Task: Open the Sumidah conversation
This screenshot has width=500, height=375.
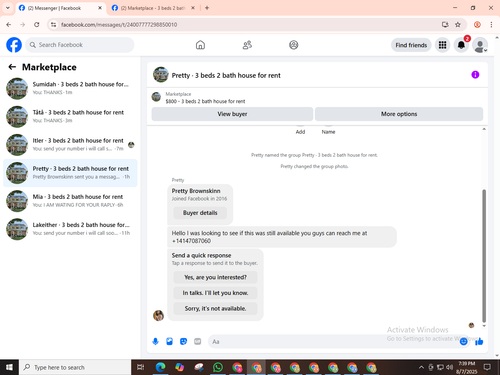Action: click(70, 88)
